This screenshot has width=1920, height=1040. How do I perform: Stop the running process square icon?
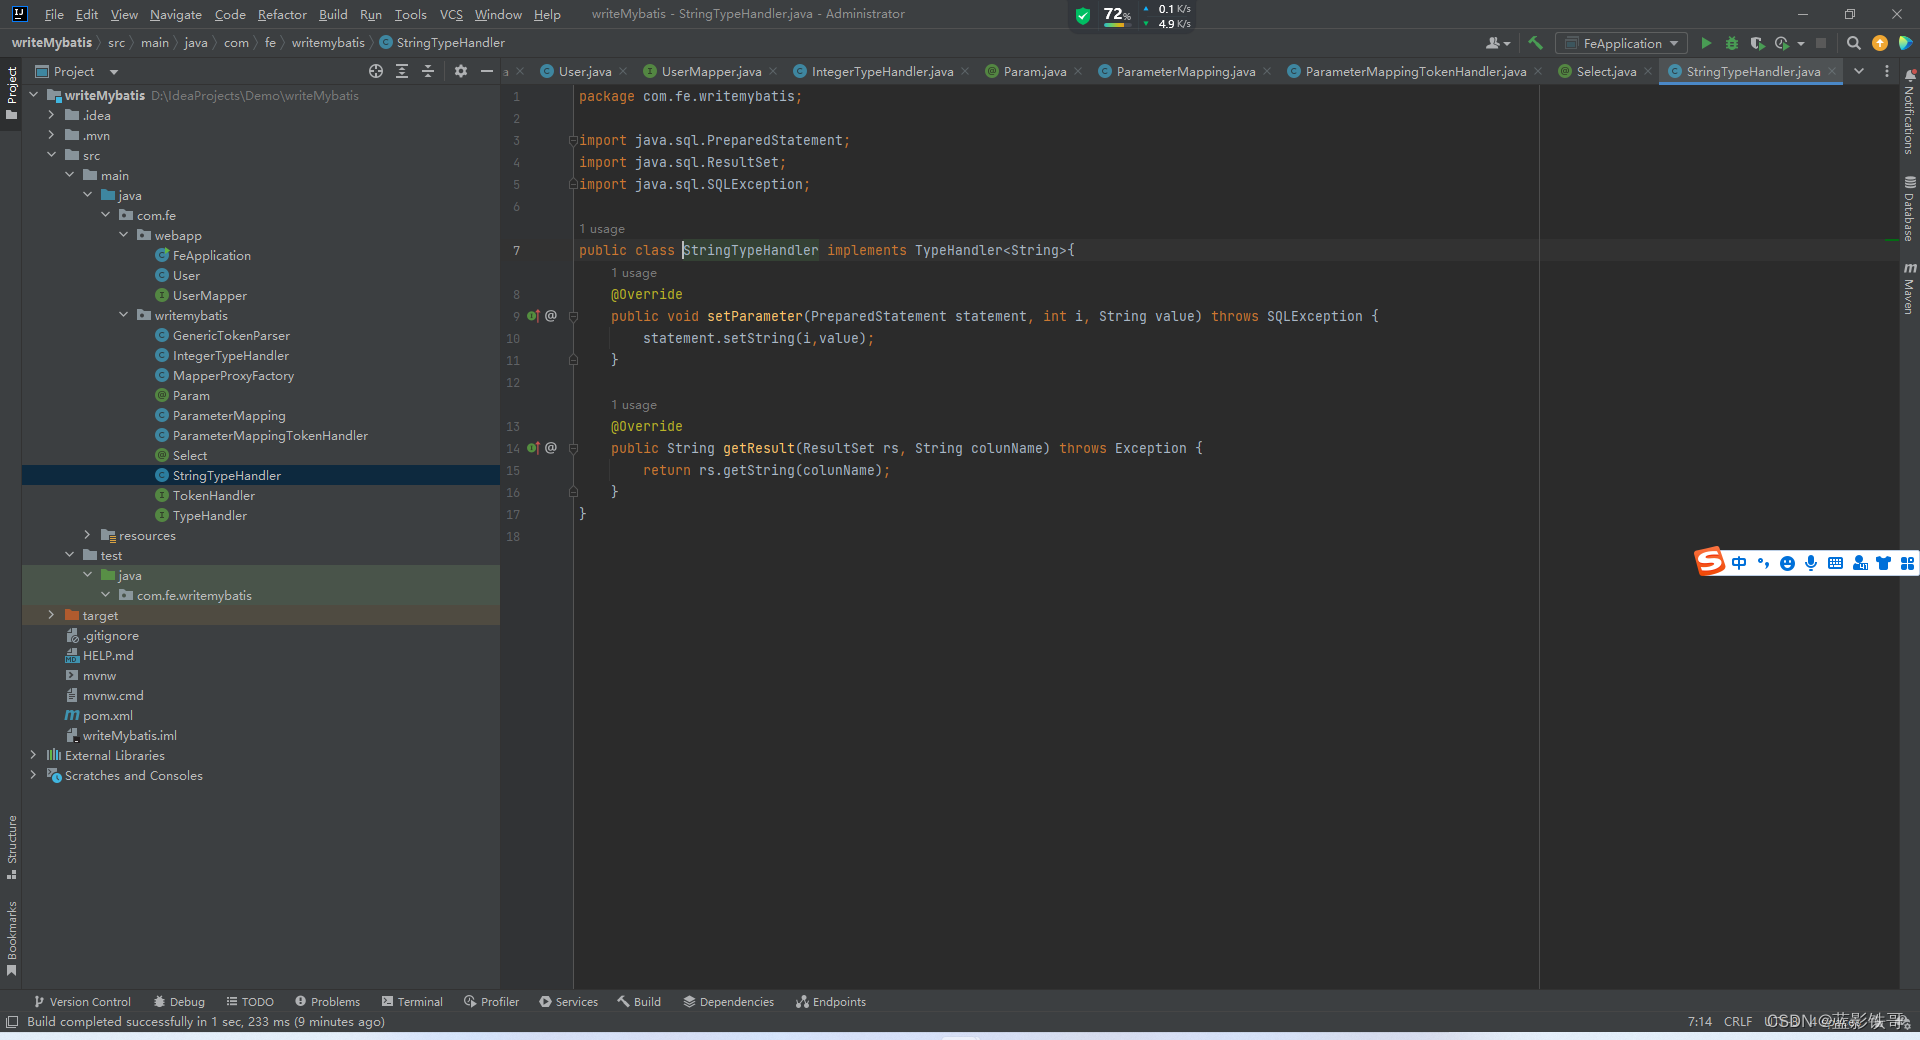1821,43
